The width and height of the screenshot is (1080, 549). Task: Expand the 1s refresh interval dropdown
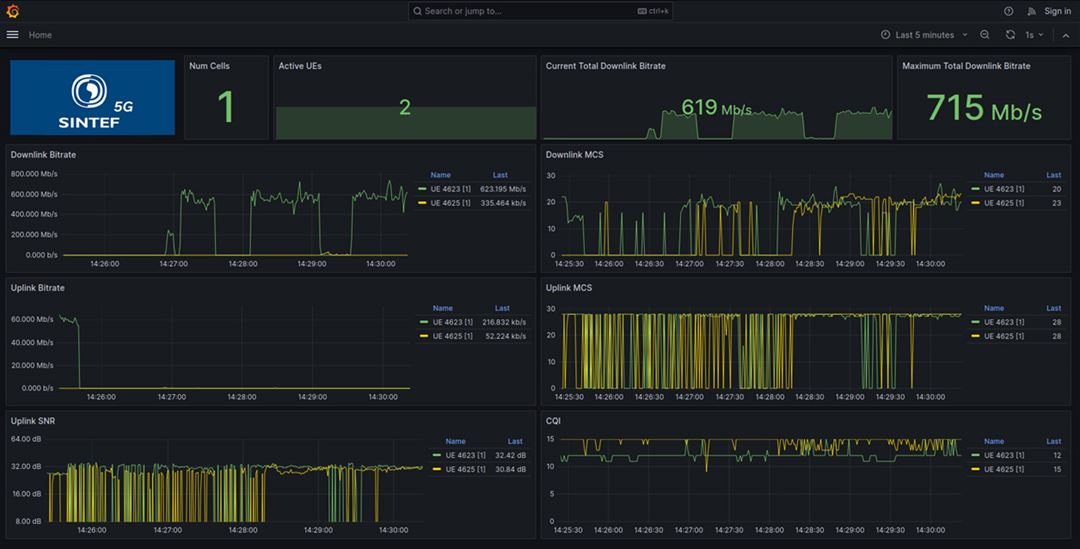[x=1035, y=35]
